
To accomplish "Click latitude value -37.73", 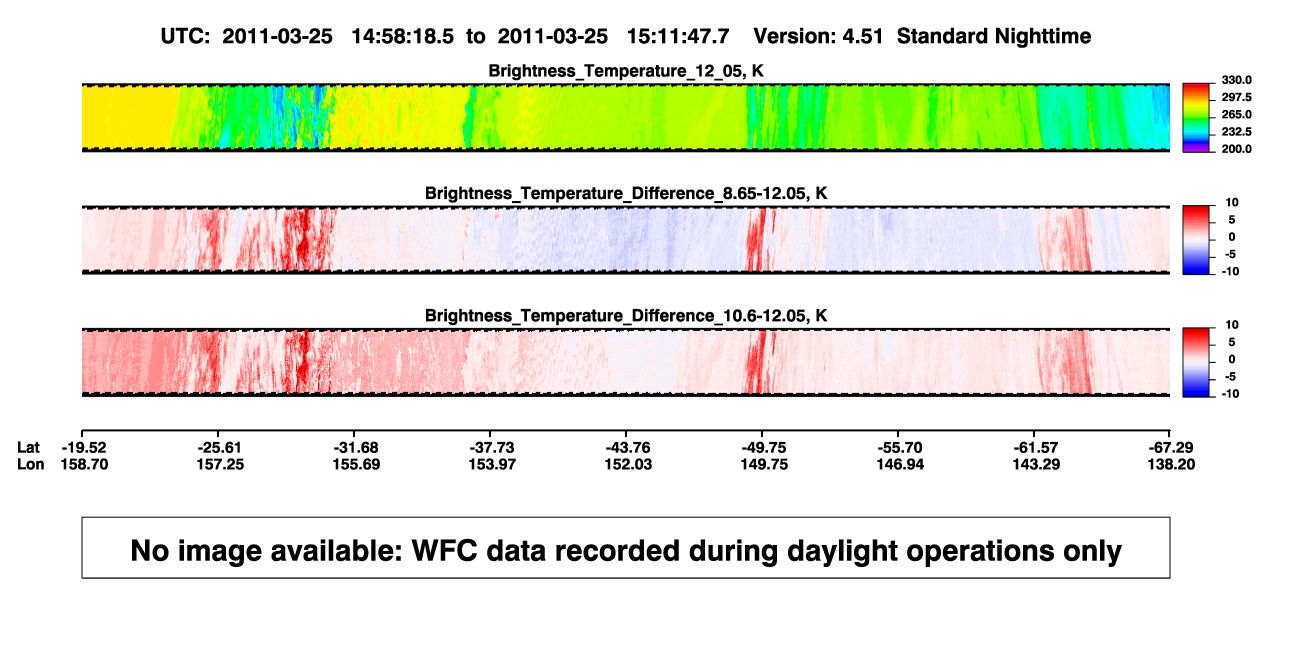I will click(x=491, y=447).
